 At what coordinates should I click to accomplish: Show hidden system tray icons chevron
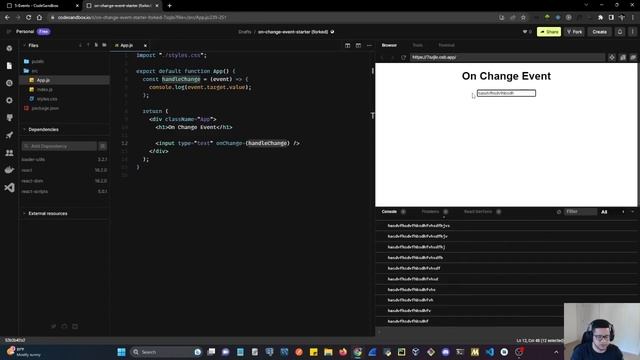coord(556,352)
